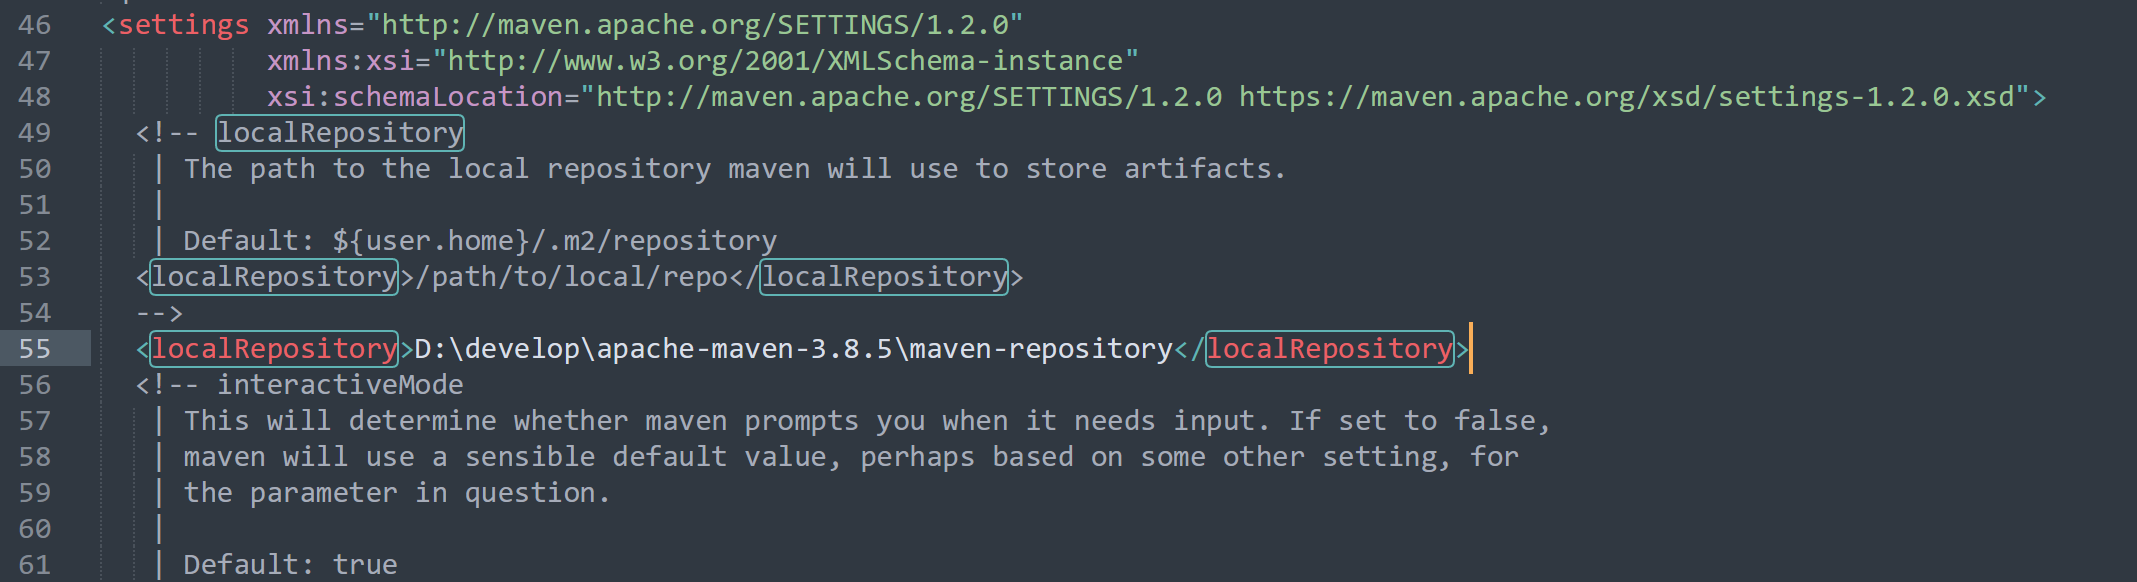Click the interactiveMode comment heading
Image resolution: width=2137 pixels, height=582 pixels.
[x=340, y=385]
